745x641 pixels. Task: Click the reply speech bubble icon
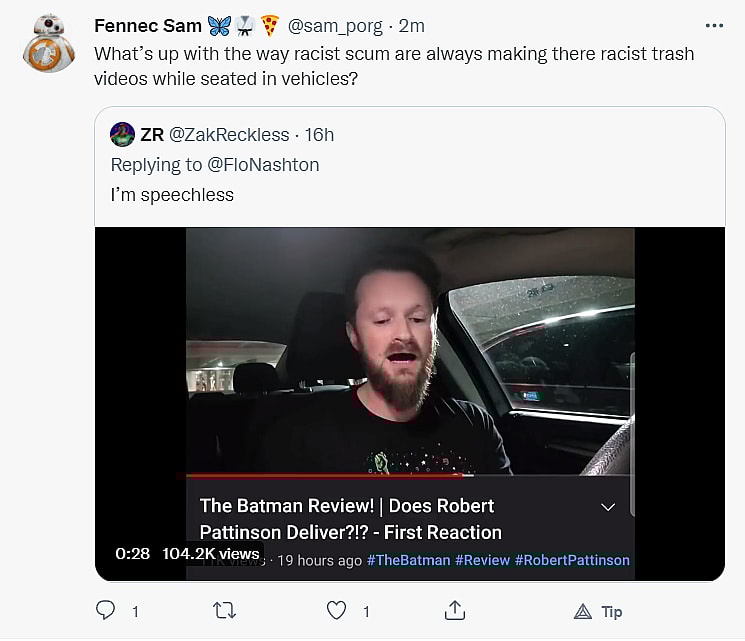105,610
